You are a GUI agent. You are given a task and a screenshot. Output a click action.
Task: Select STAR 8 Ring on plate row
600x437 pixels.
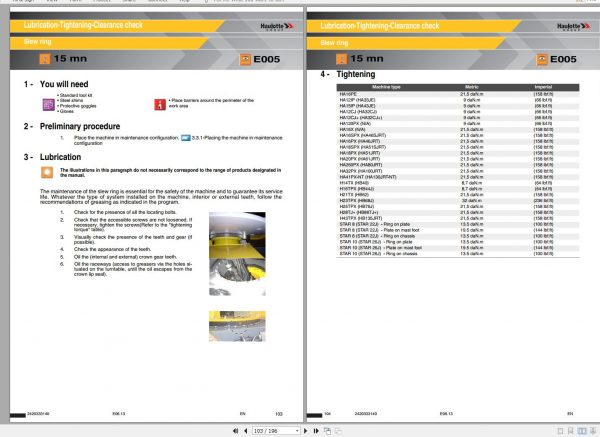click(458, 224)
